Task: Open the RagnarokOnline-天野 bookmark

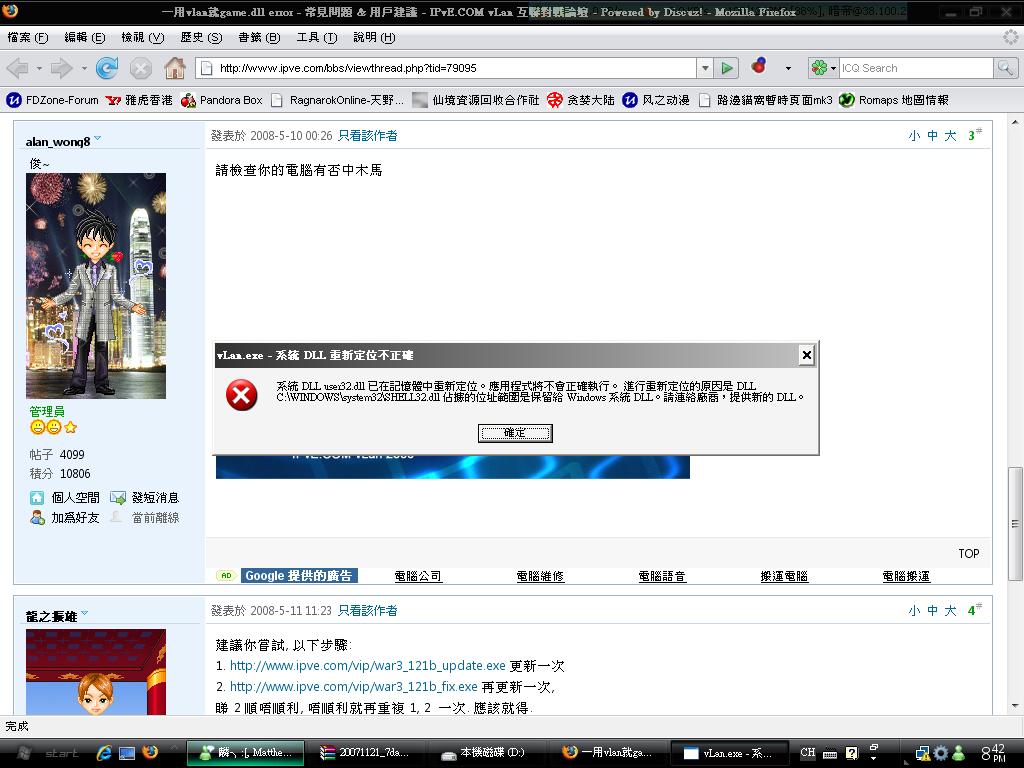Action: tap(338, 100)
